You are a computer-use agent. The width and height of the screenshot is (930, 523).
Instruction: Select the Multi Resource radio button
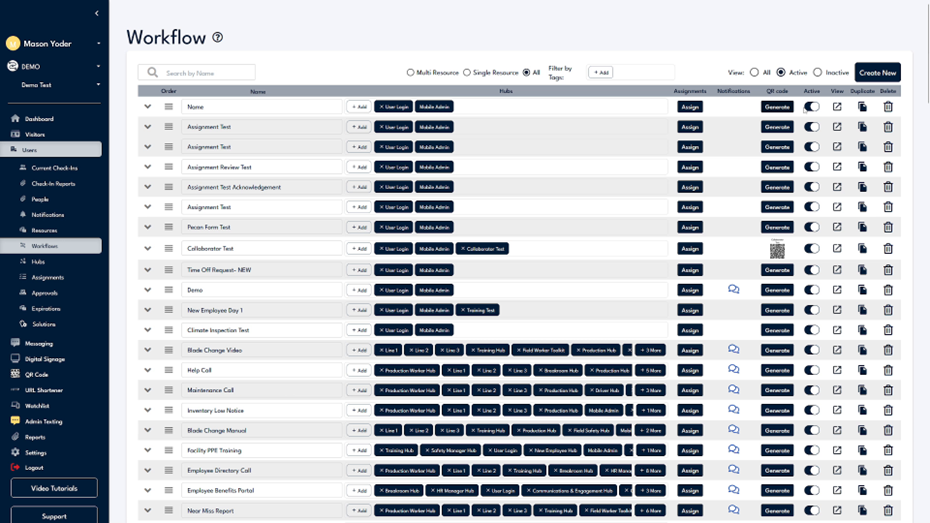[410, 73]
